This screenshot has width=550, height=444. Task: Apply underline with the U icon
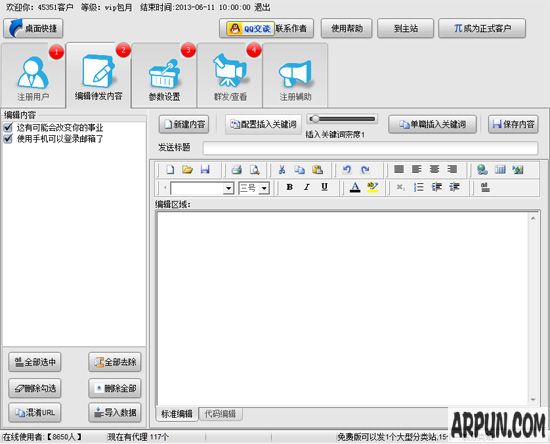pyautogui.click(x=324, y=187)
